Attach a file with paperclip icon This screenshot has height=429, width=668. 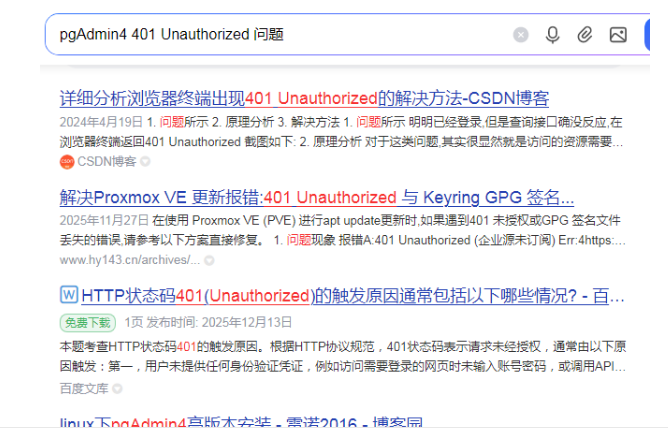coord(585,35)
